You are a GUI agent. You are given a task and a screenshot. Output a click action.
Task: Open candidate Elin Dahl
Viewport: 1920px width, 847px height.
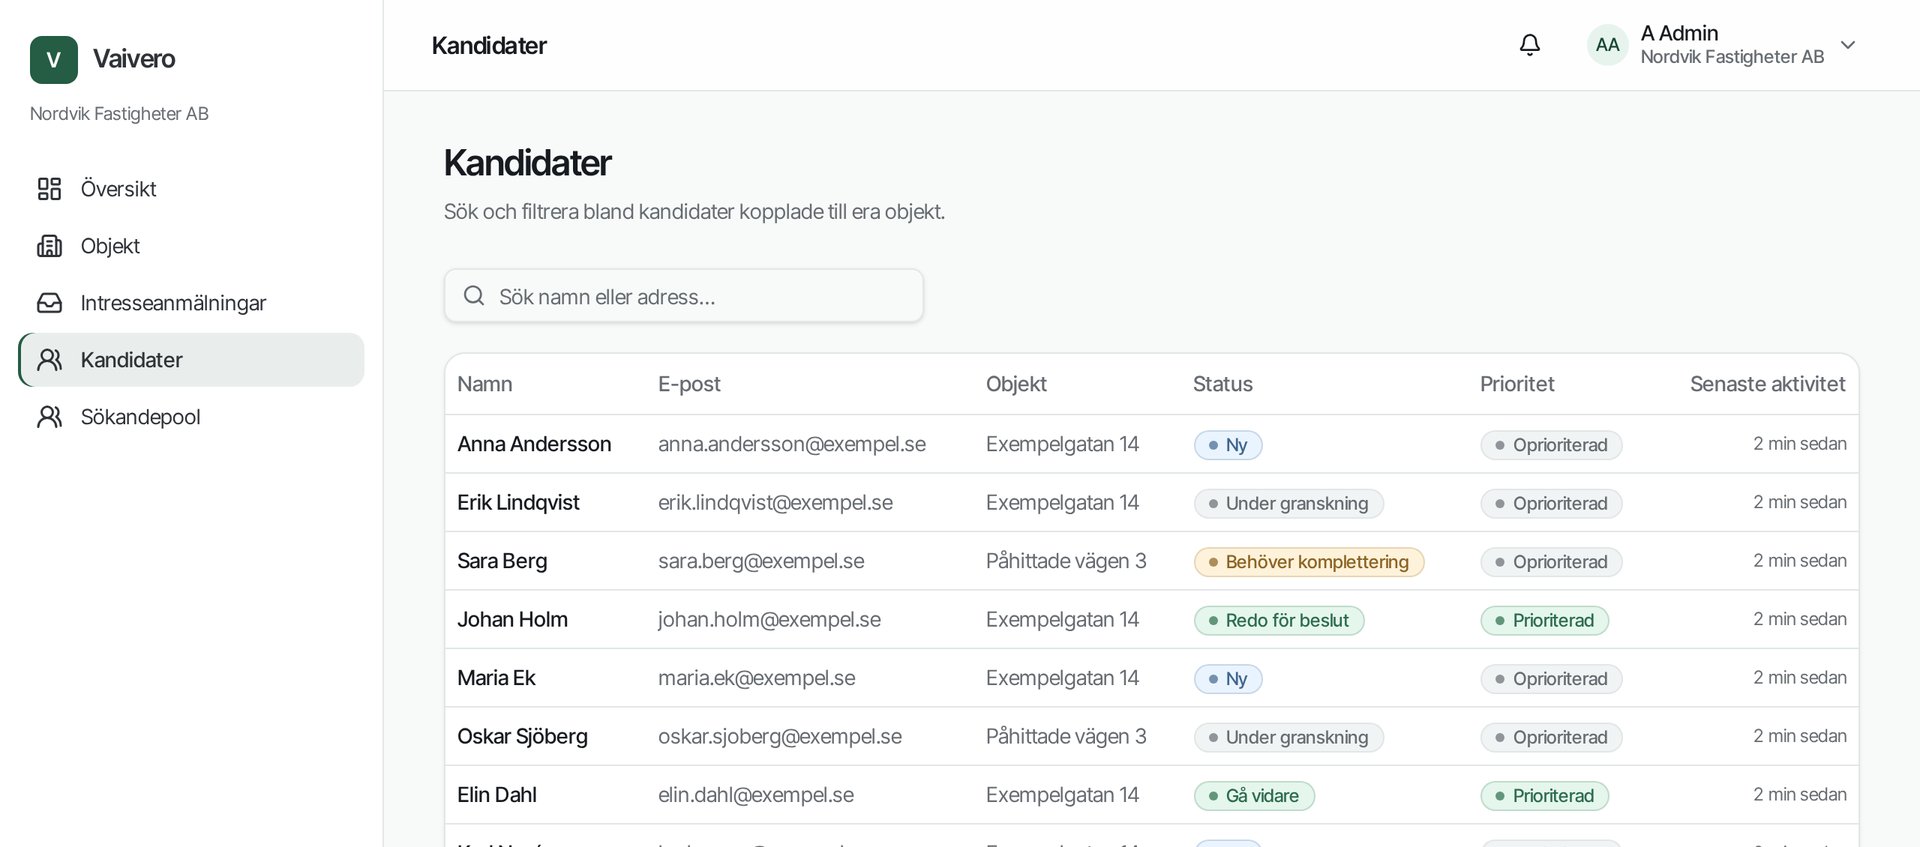497,795
